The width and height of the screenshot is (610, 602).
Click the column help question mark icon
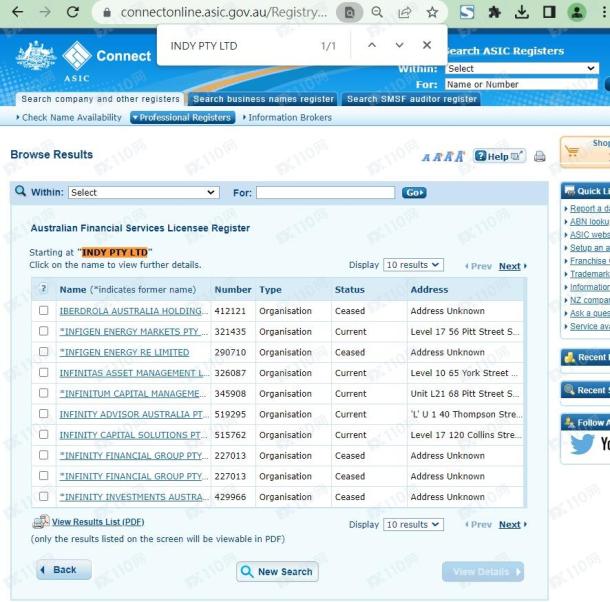[44, 289]
